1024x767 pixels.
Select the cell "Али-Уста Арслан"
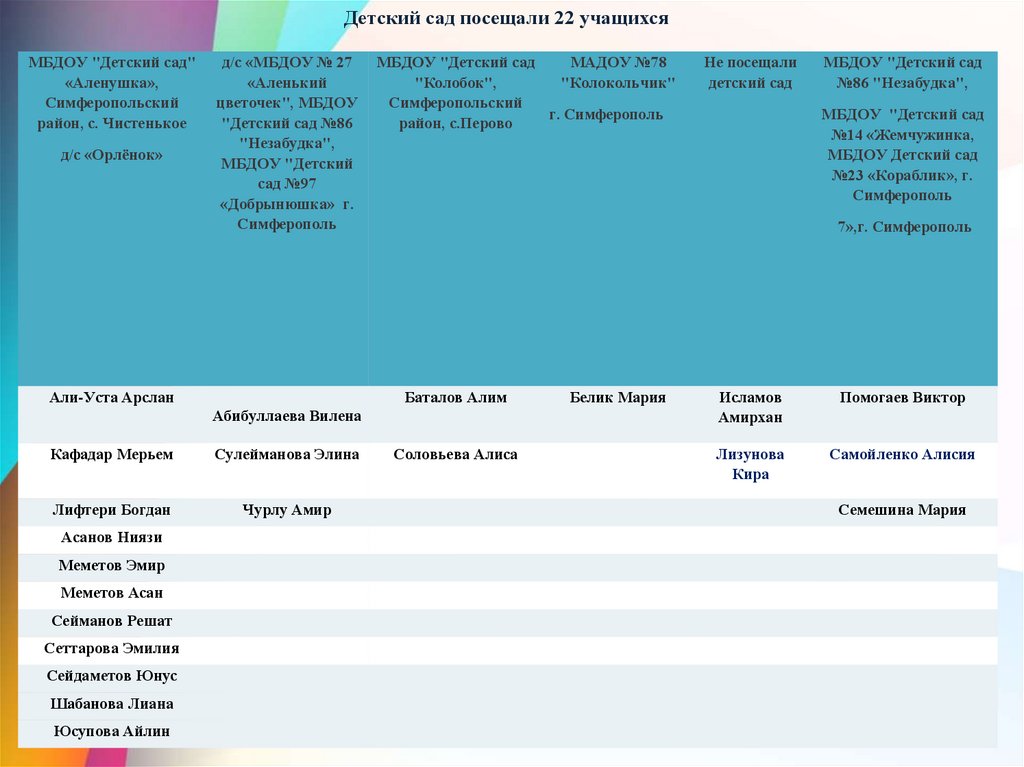[x=112, y=397]
